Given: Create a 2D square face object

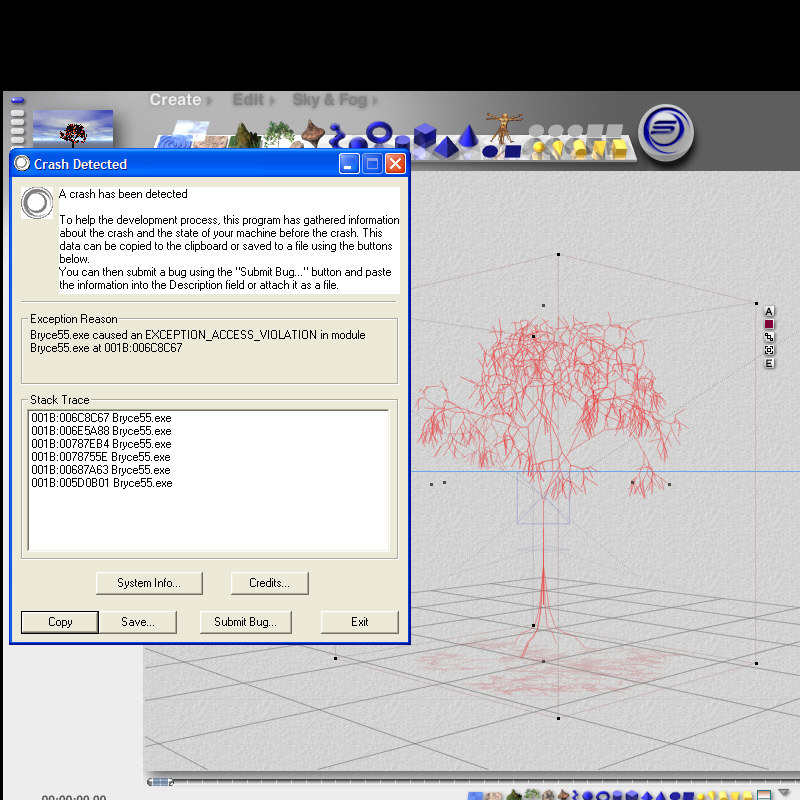Looking at the screenshot, I should click(x=513, y=151).
